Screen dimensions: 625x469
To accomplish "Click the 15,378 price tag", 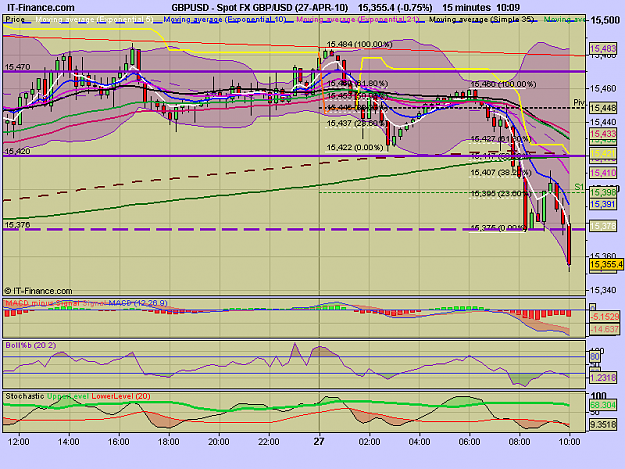I will [603, 226].
